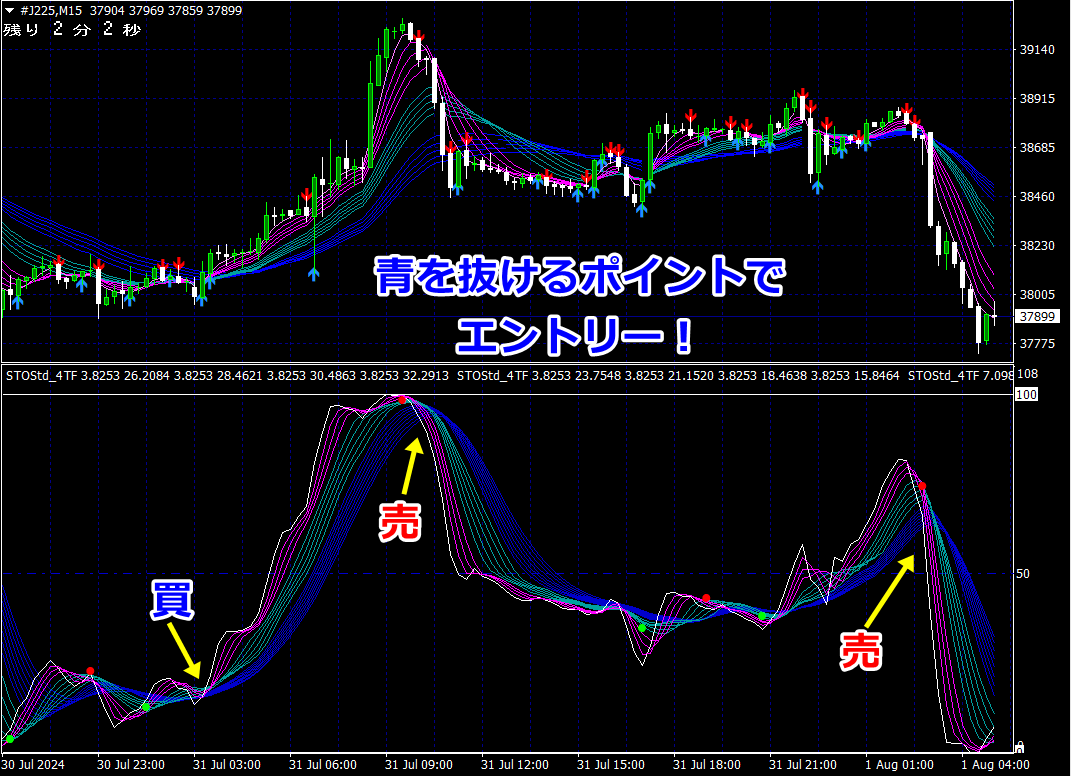Click the oscillator scale value 108
The height and width of the screenshot is (776, 1072).
pyautogui.click(x=1028, y=374)
